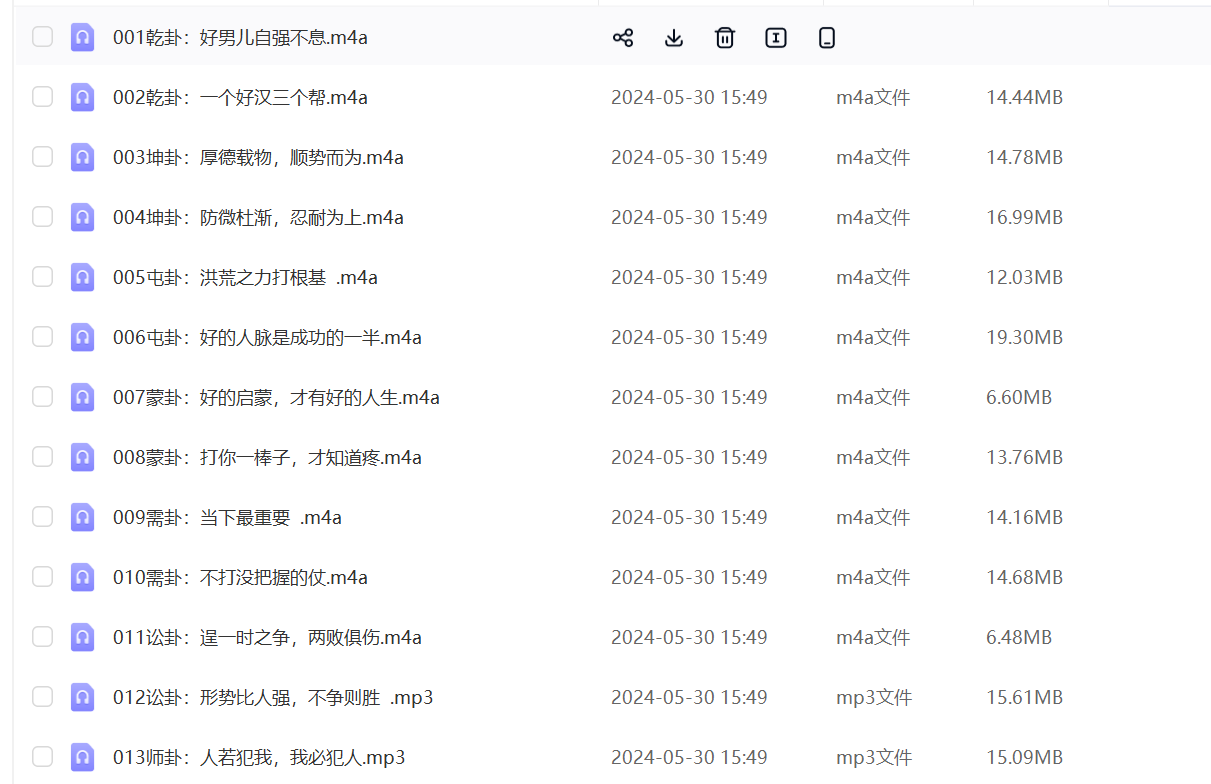Share the 001乾卦 audio file

tap(623, 37)
